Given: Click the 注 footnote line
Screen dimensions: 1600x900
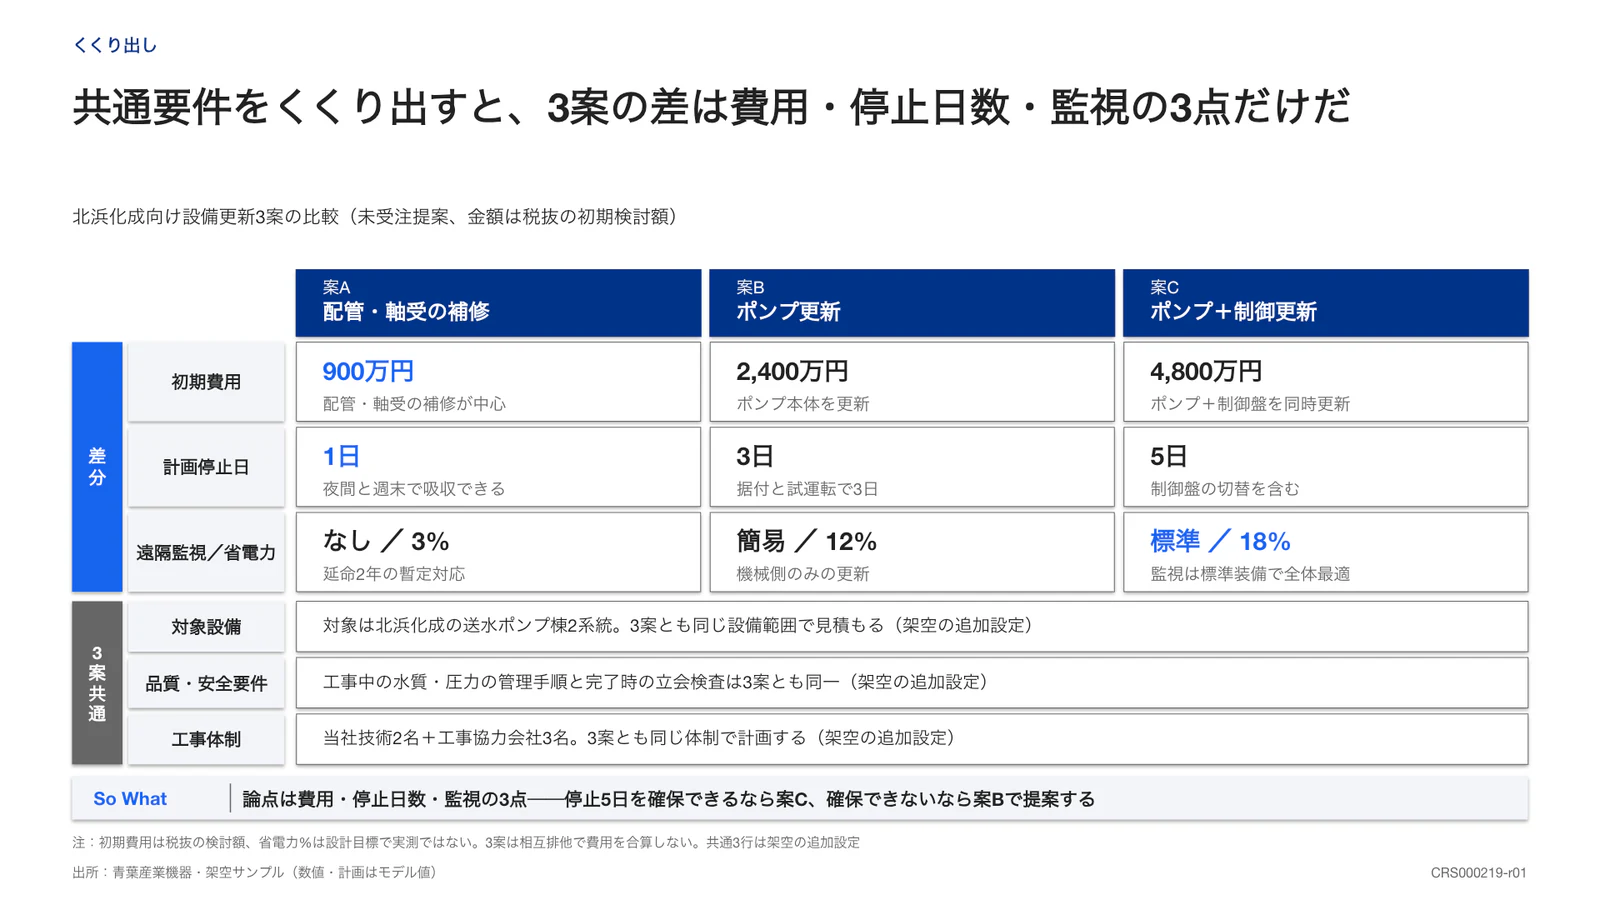Looking at the screenshot, I should (x=466, y=842).
